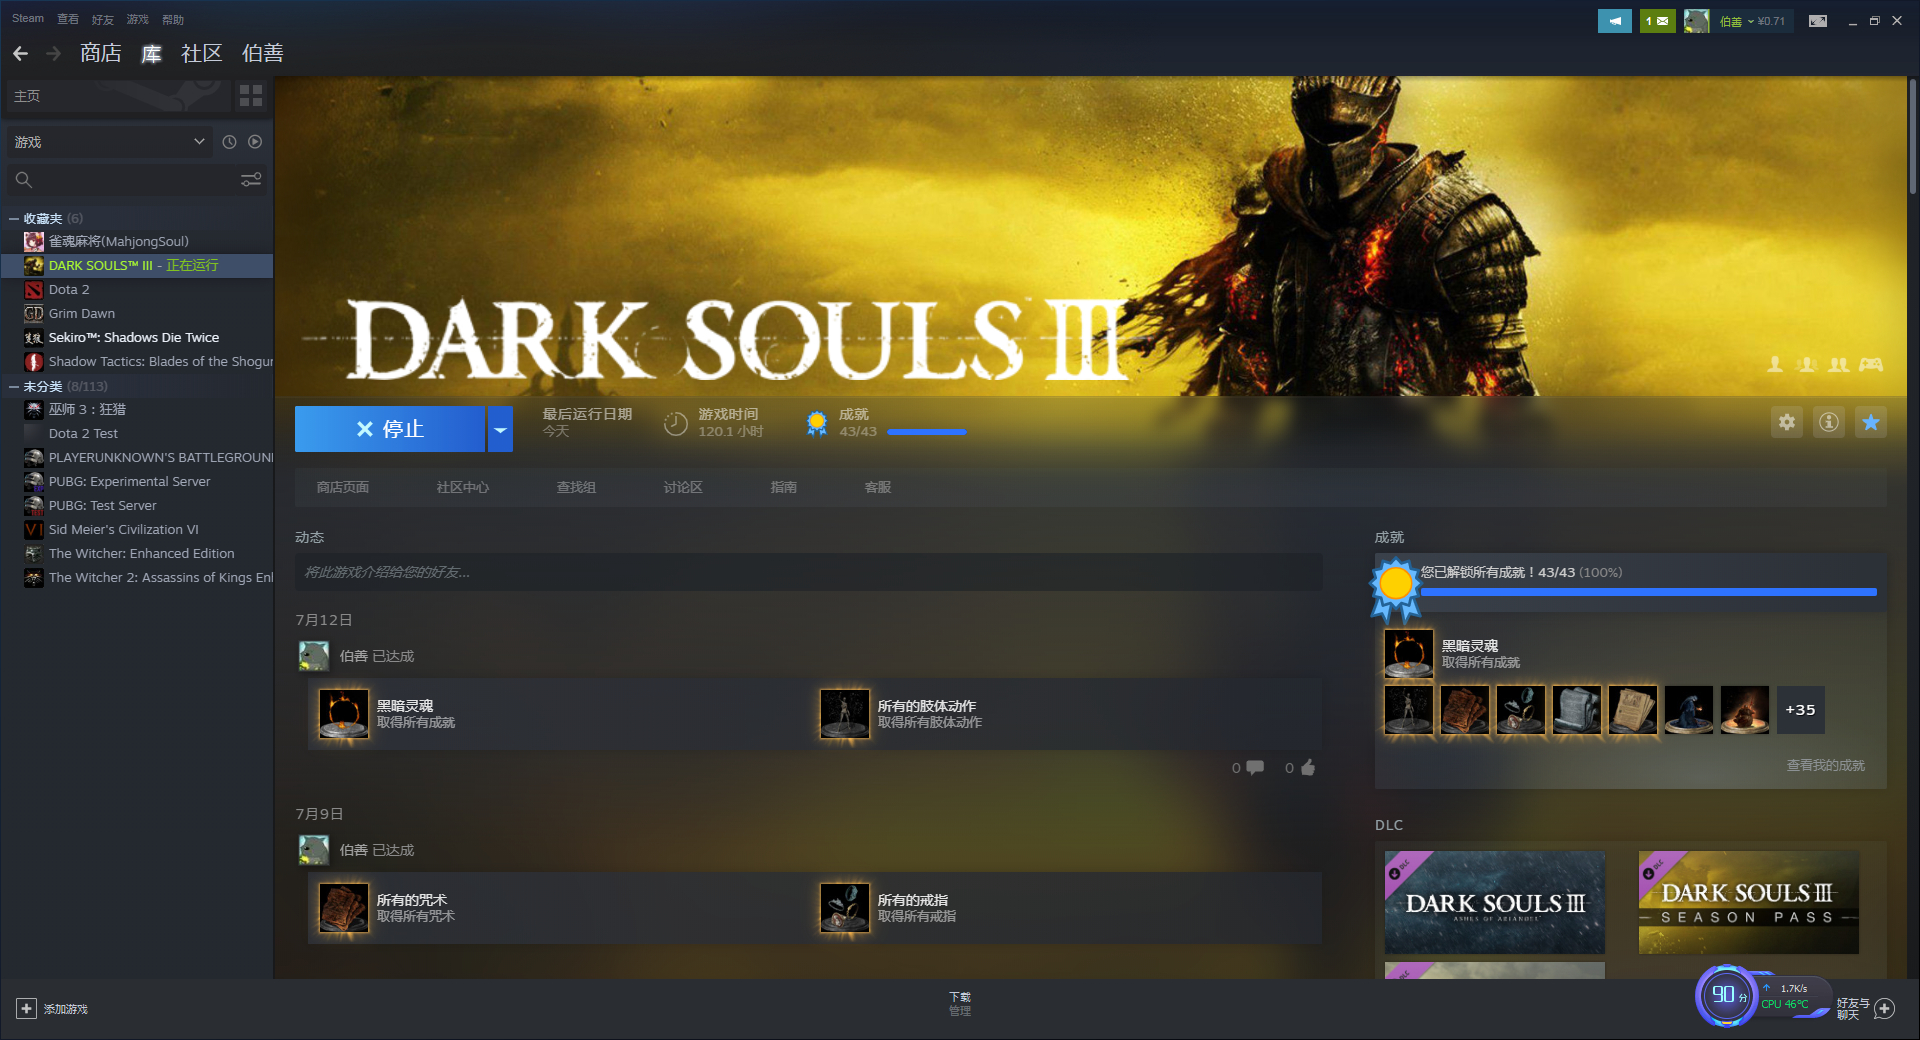Go forward with the forward arrow
Viewport: 1920px width, 1040px height.
tap(54, 53)
